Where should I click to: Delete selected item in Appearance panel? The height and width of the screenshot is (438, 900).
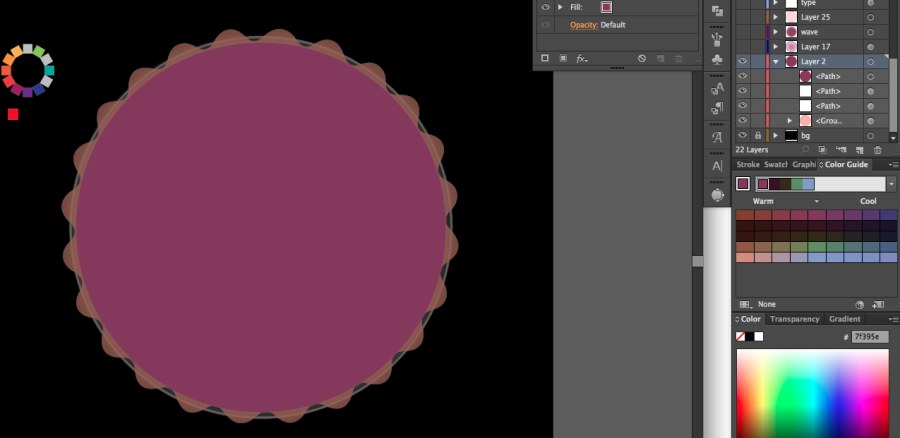(x=678, y=58)
